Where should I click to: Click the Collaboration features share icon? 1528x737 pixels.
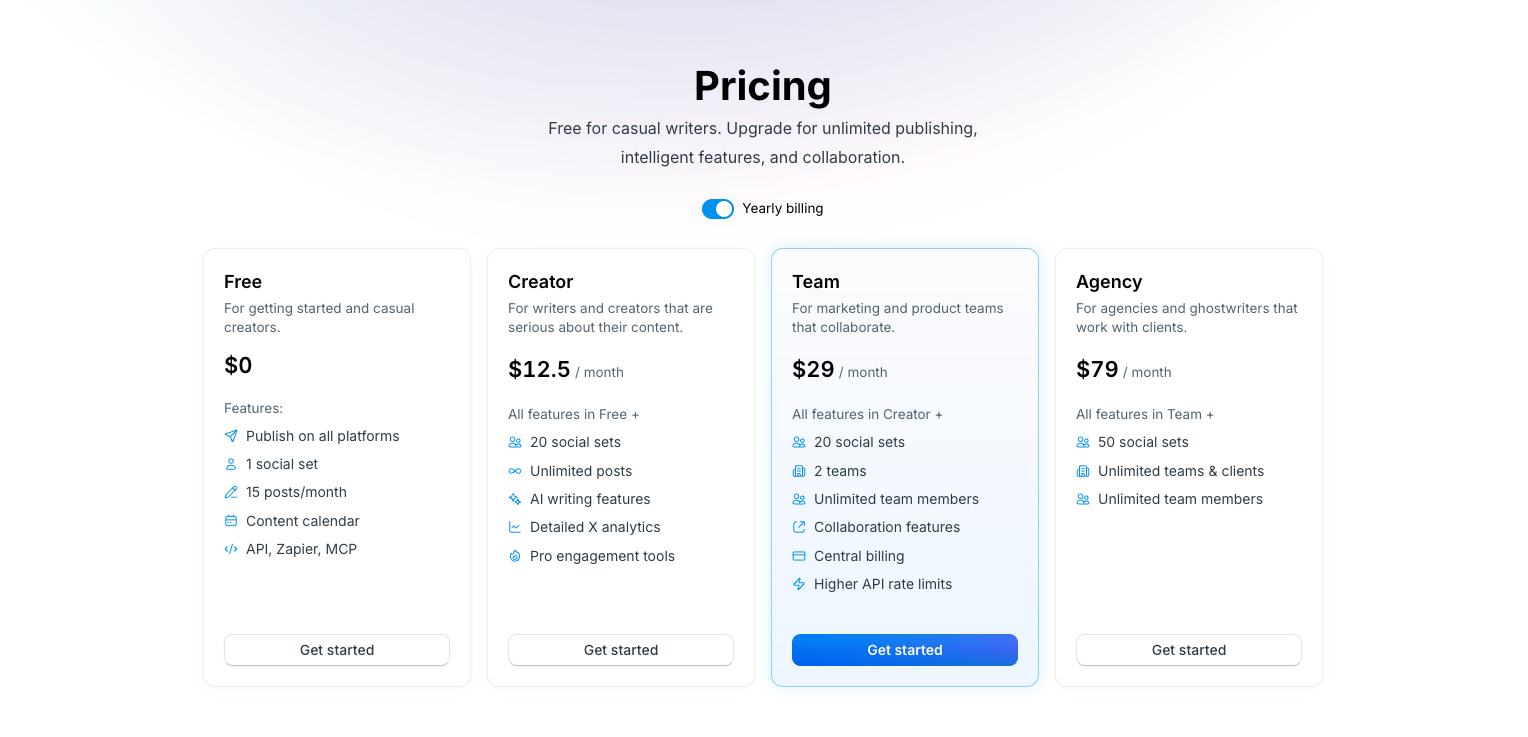[798, 527]
